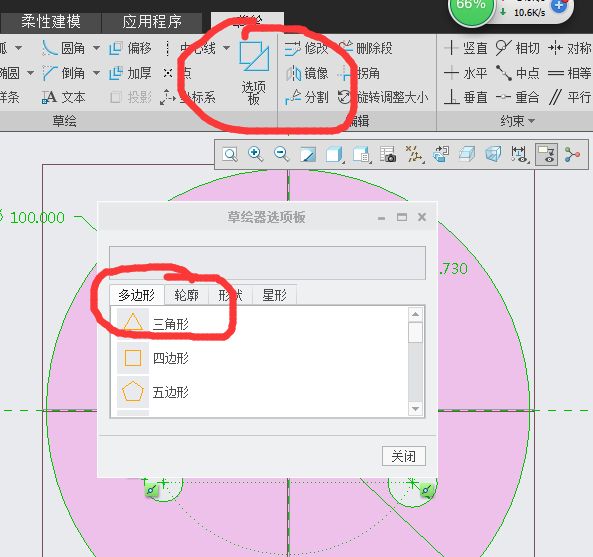Click the refit zoom-to-fit icon

pos(230,154)
